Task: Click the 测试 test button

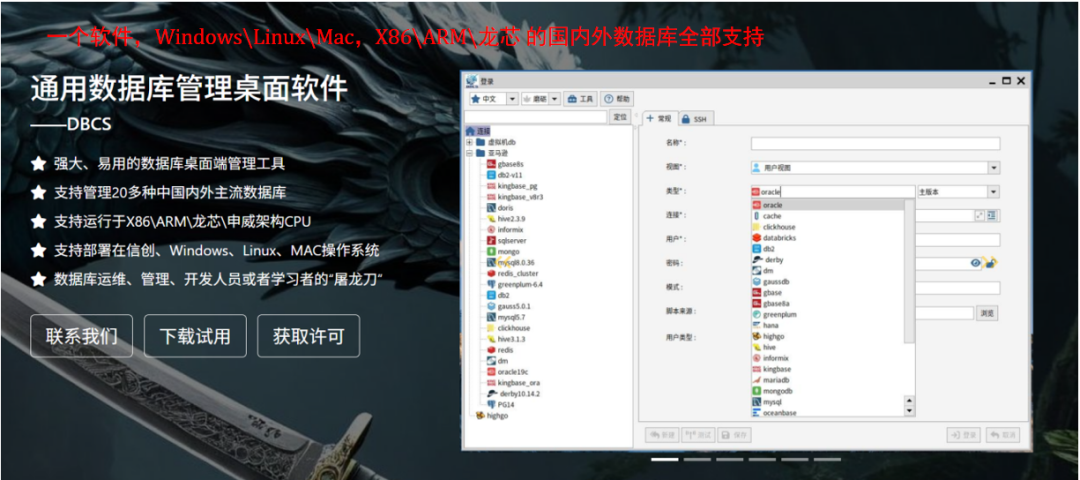Action: pos(698,435)
